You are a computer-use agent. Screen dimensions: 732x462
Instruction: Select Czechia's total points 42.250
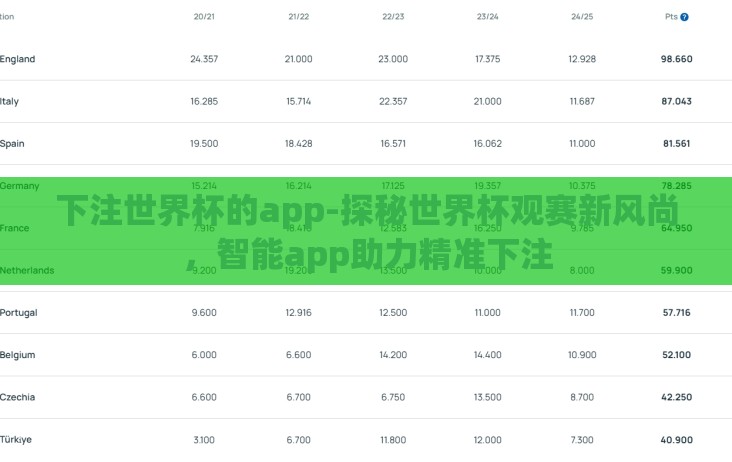coord(676,397)
